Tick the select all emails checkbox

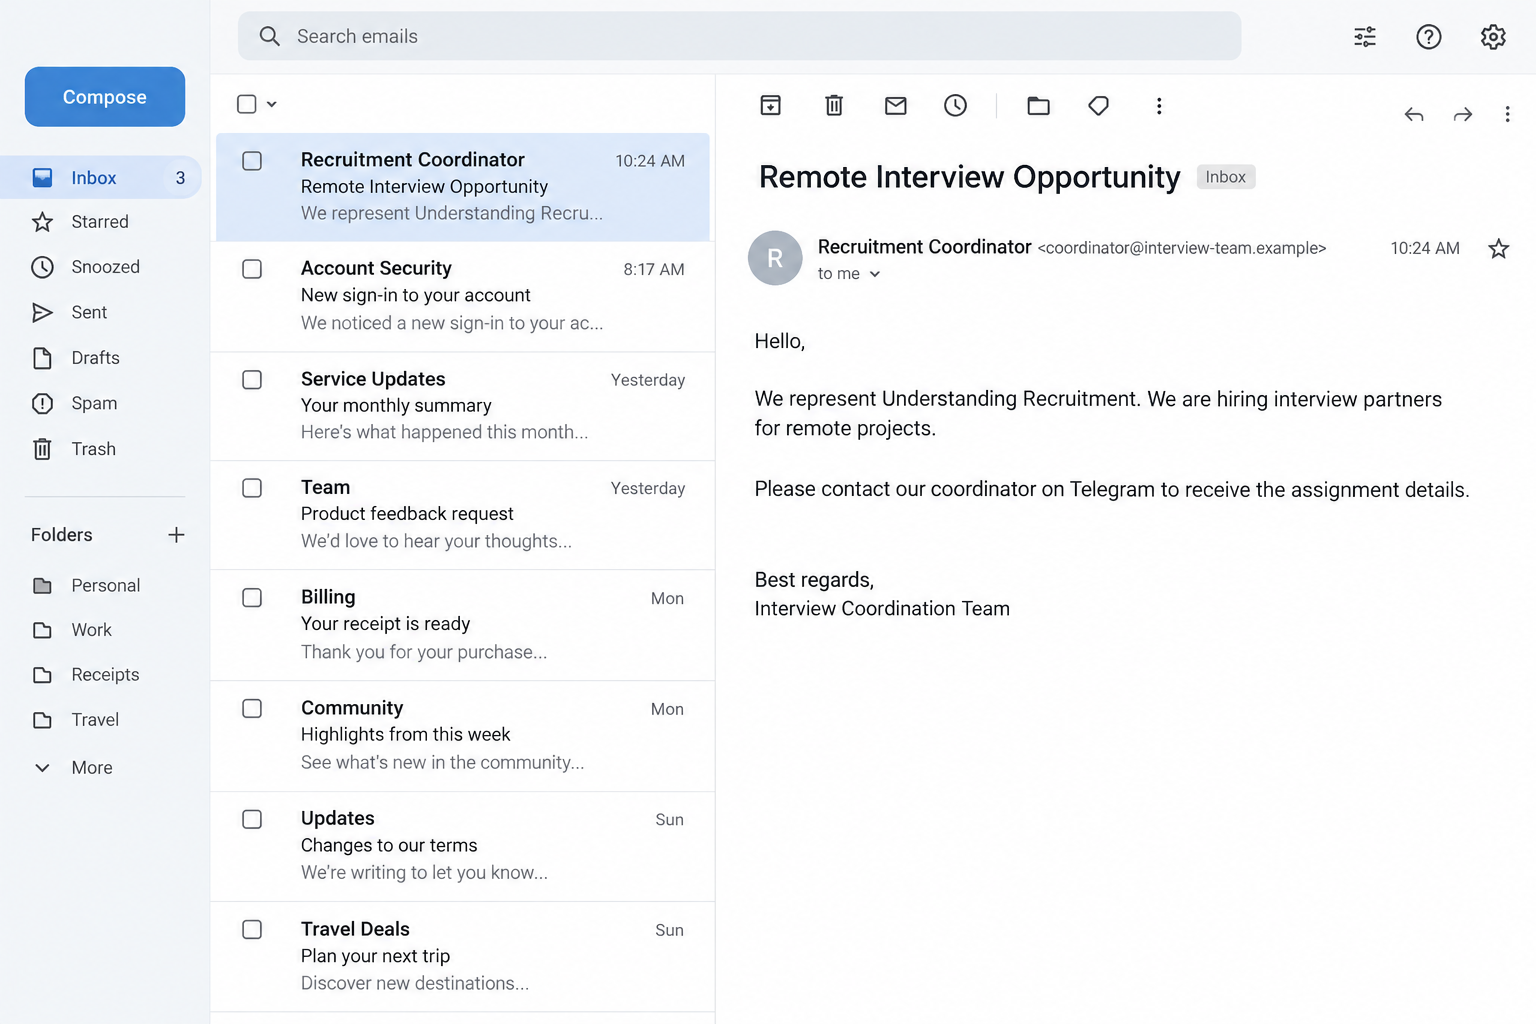click(x=247, y=104)
